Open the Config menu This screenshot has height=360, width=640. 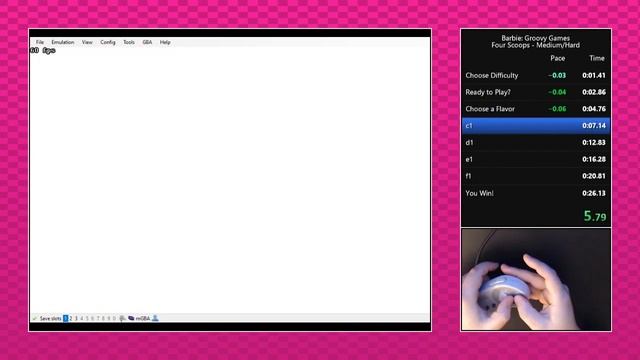(108, 42)
